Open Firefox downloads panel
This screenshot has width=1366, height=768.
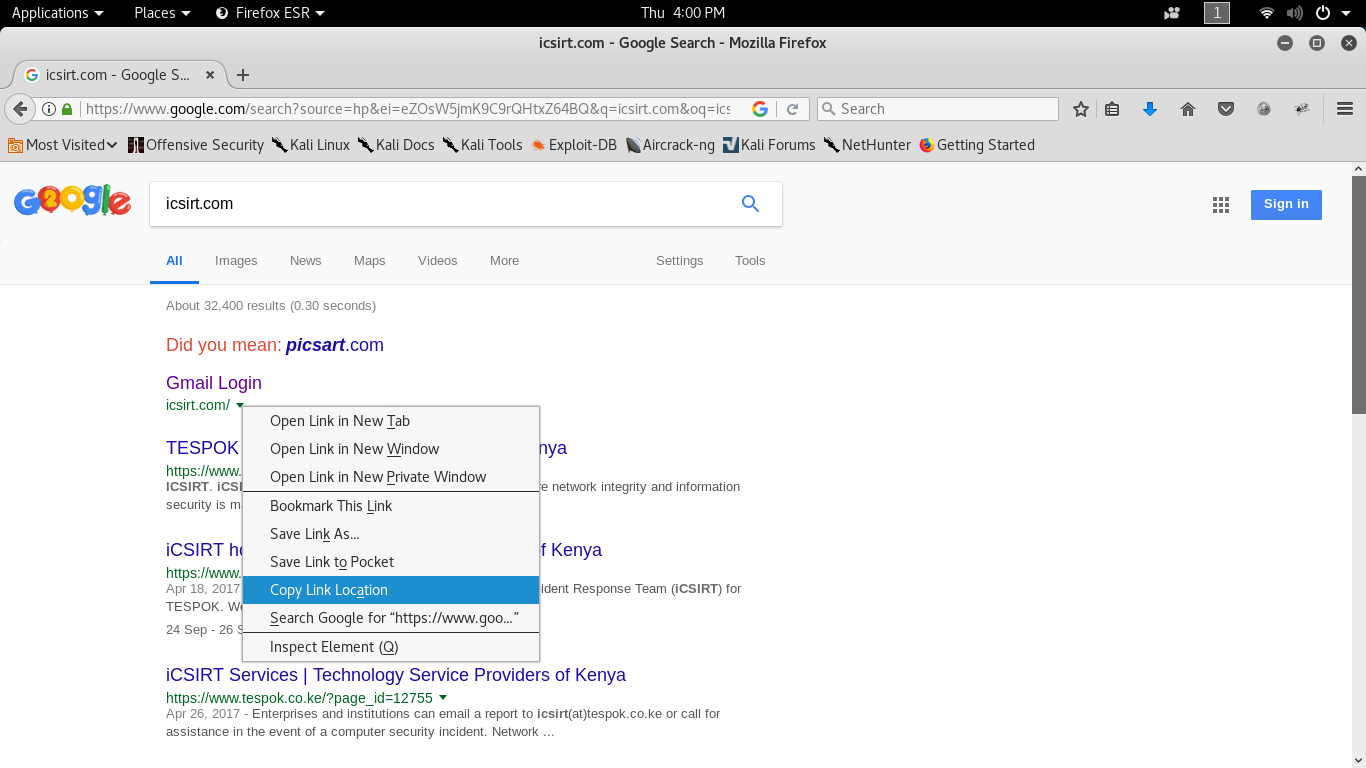[x=1150, y=108]
